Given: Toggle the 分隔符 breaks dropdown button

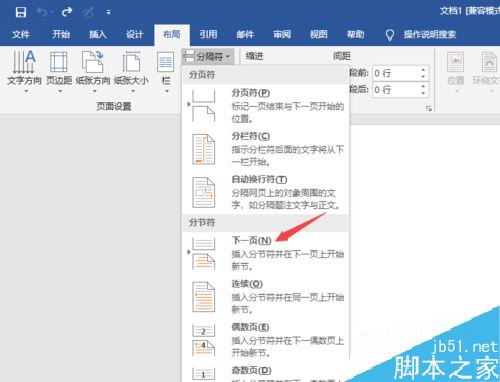Looking at the screenshot, I should tap(208, 56).
